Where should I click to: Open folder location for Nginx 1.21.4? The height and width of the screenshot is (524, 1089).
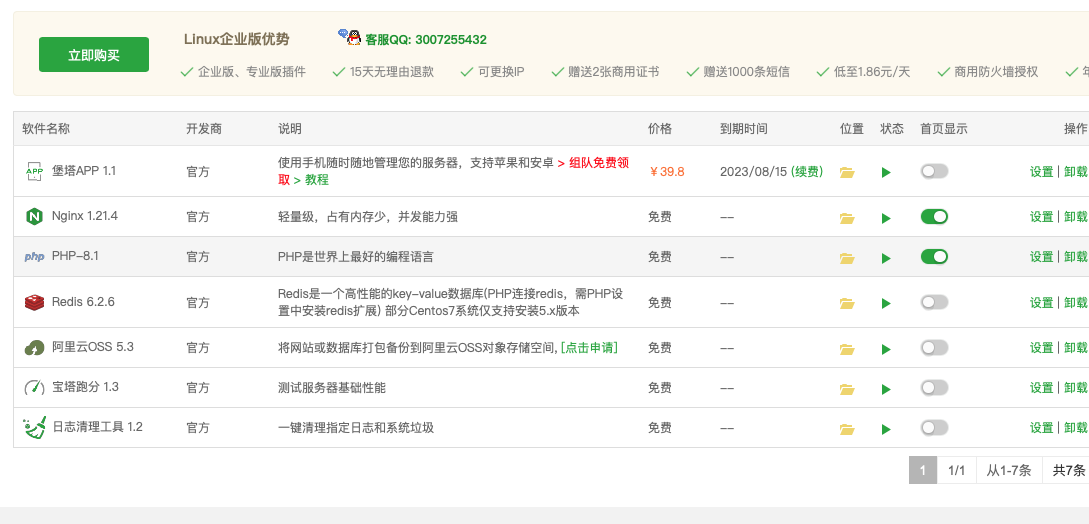[x=847, y=218]
